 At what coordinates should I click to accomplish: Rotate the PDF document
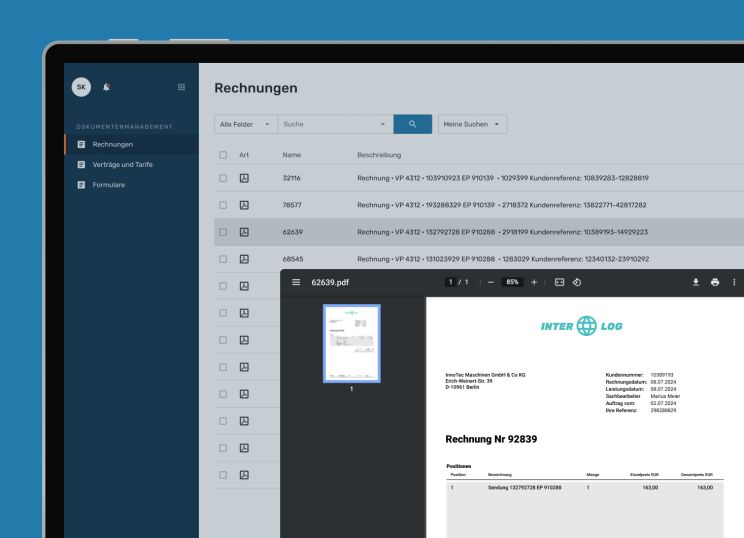click(x=577, y=282)
